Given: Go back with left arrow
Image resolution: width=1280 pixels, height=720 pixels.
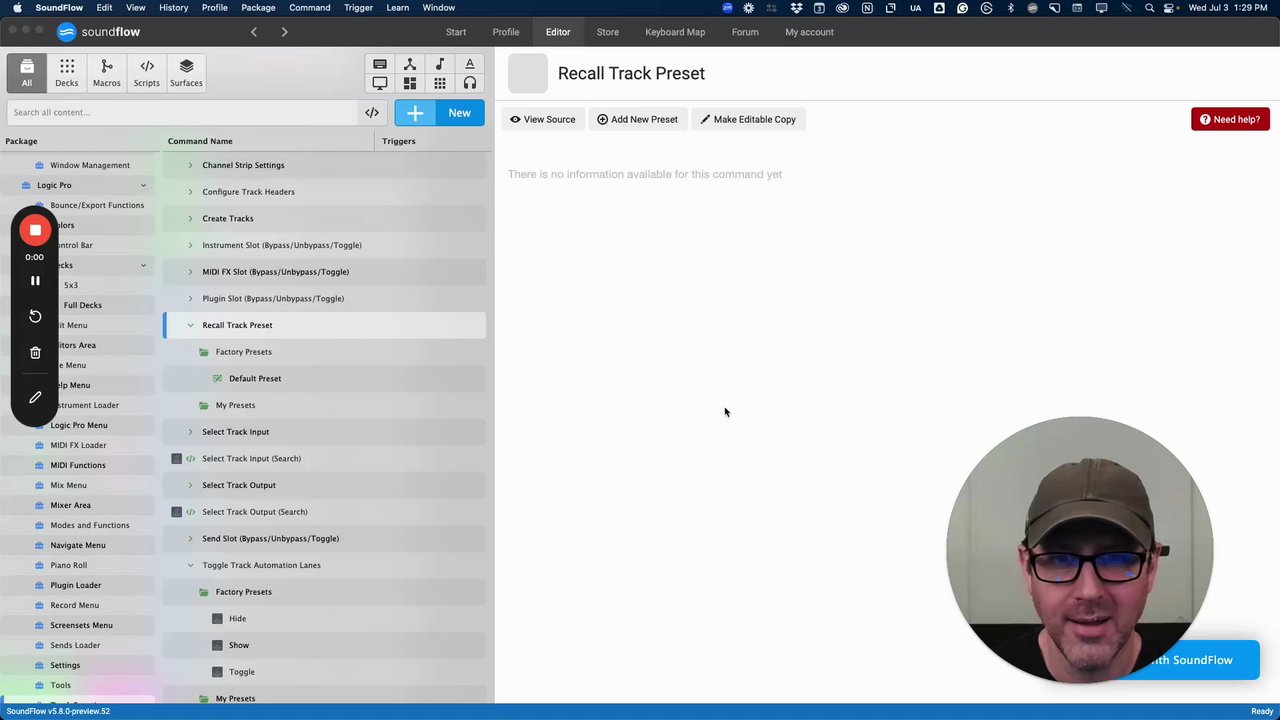Looking at the screenshot, I should (254, 32).
